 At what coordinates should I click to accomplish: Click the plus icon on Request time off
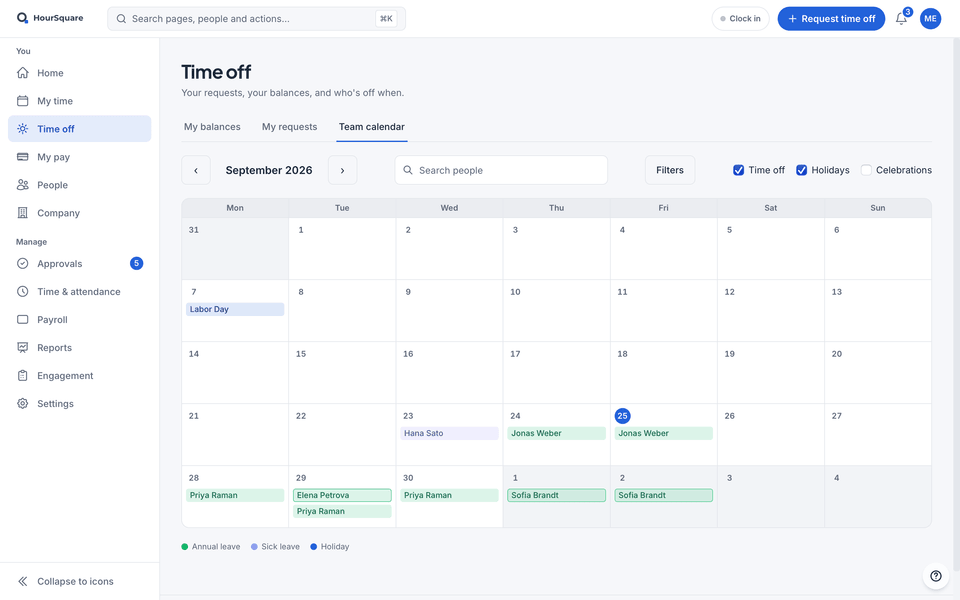[x=792, y=19]
